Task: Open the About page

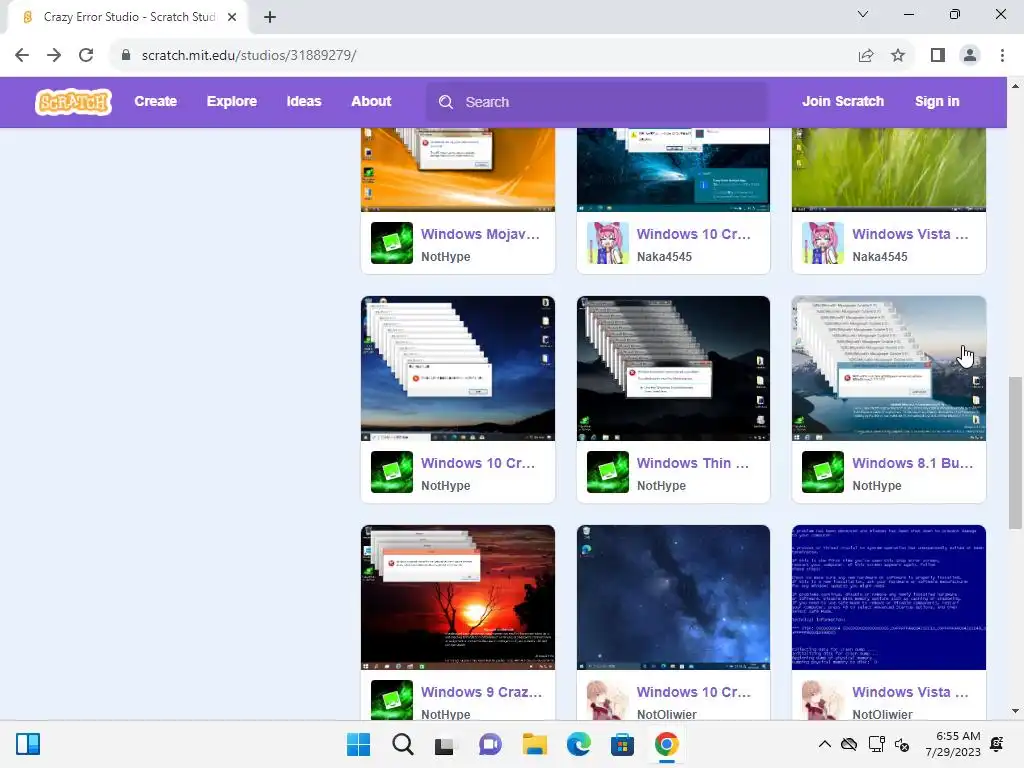Action: click(371, 101)
